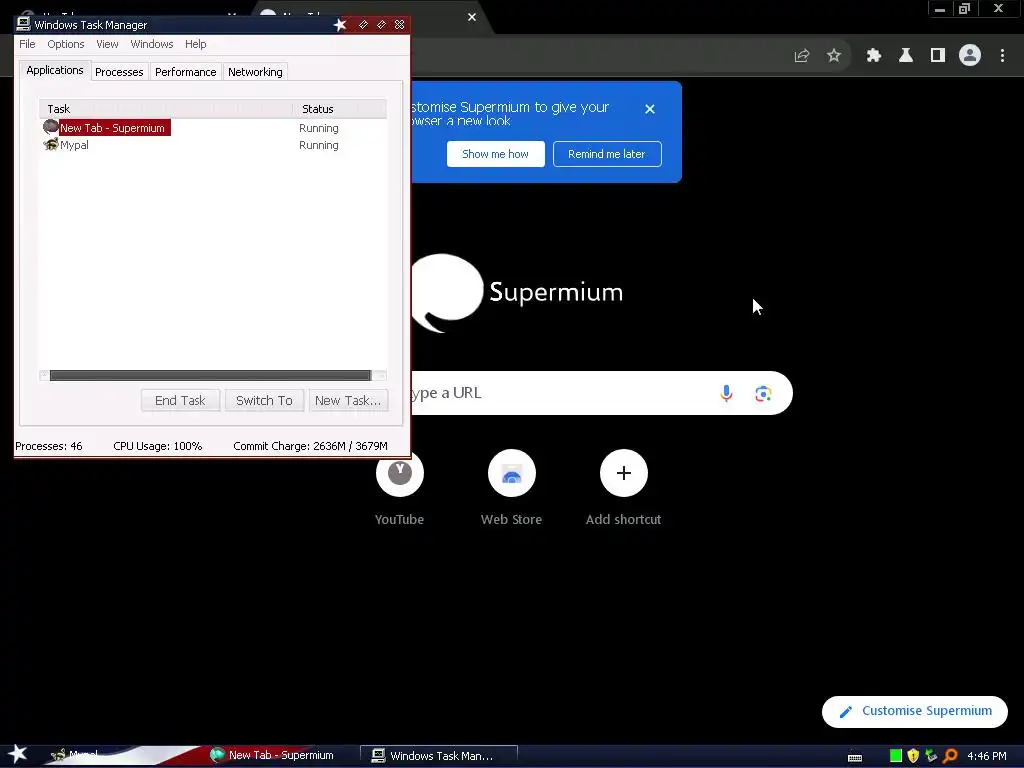1024x768 pixels.
Task: Select the New Tab - Supermium task row
Action: click(213, 127)
